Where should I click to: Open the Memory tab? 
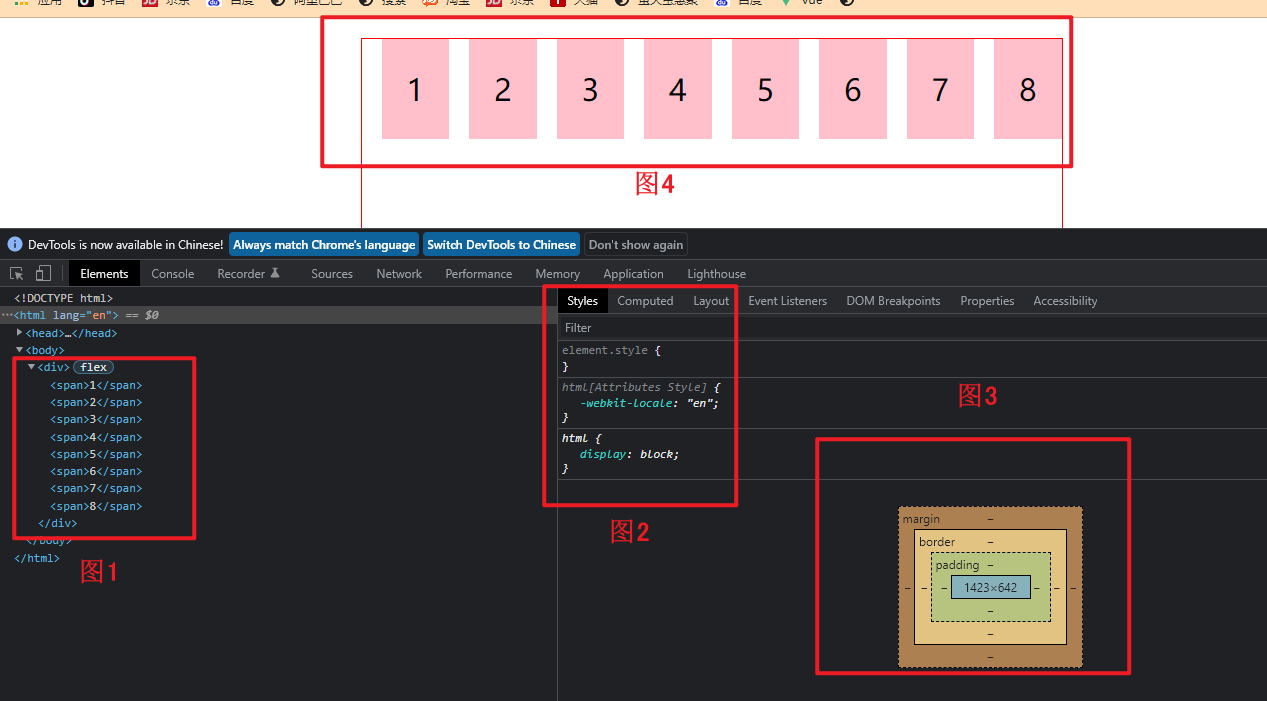(x=557, y=273)
